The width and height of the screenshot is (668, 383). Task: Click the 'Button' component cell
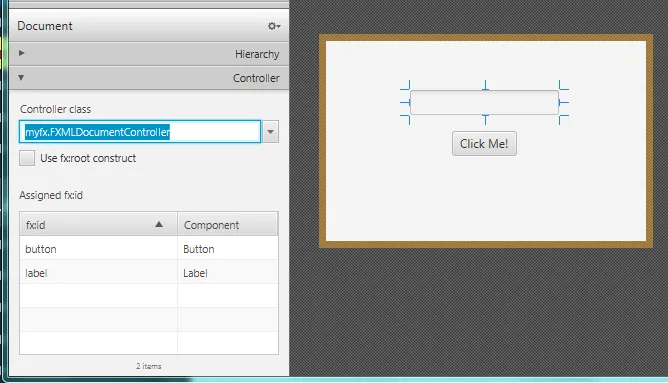pos(228,249)
